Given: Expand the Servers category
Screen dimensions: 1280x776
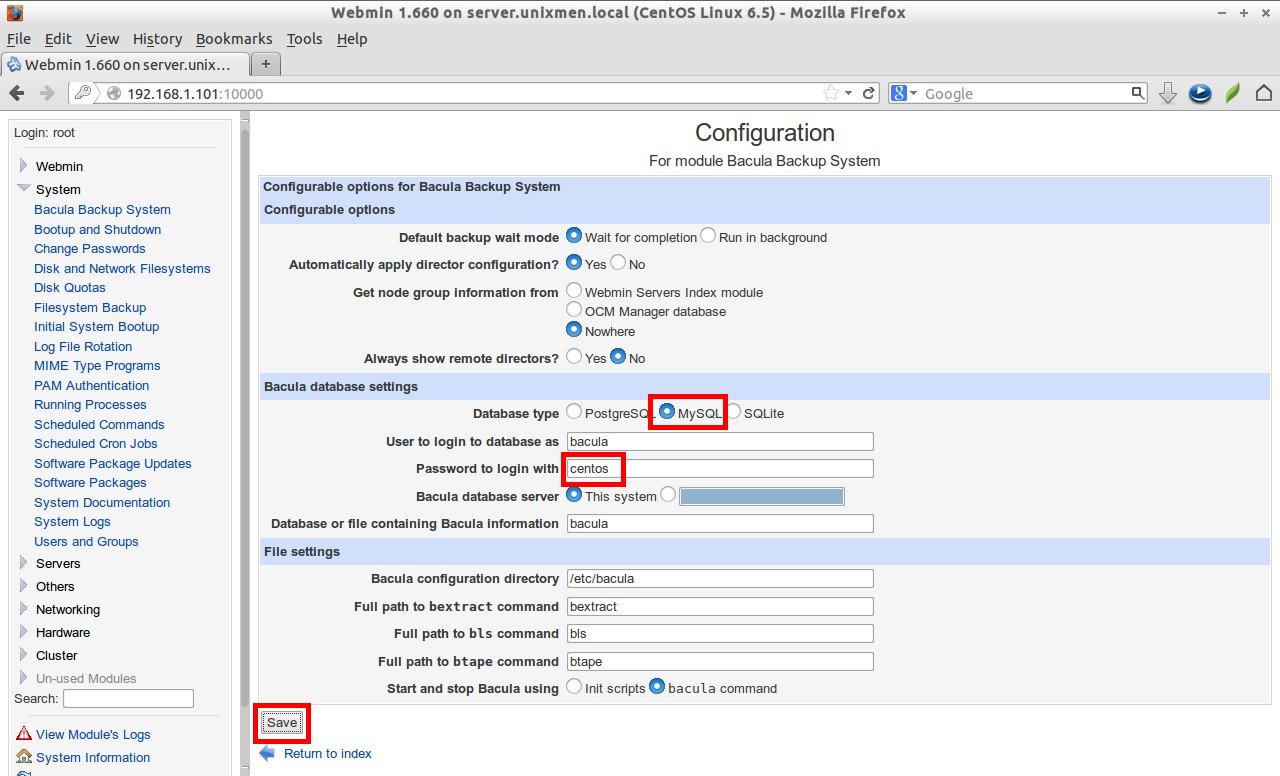Looking at the screenshot, I should tap(24, 563).
